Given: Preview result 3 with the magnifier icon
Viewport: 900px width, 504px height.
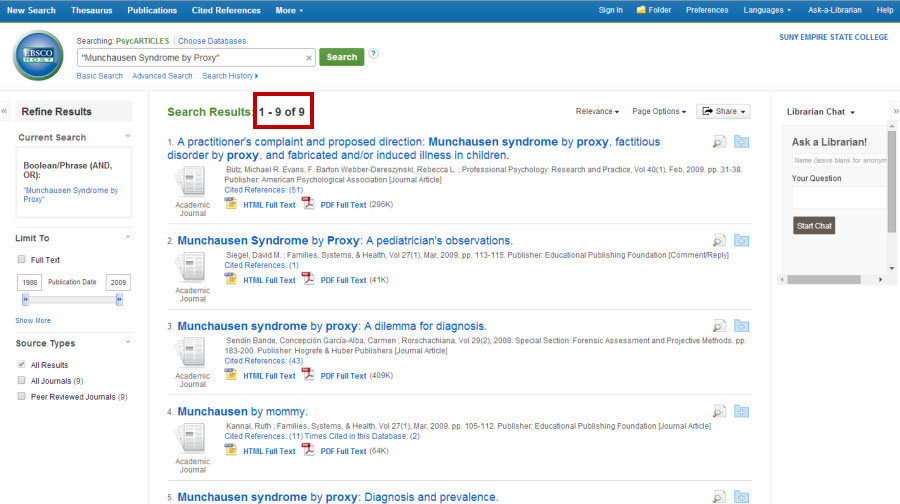Looking at the screenshot, I should click(x=719, y=326).
